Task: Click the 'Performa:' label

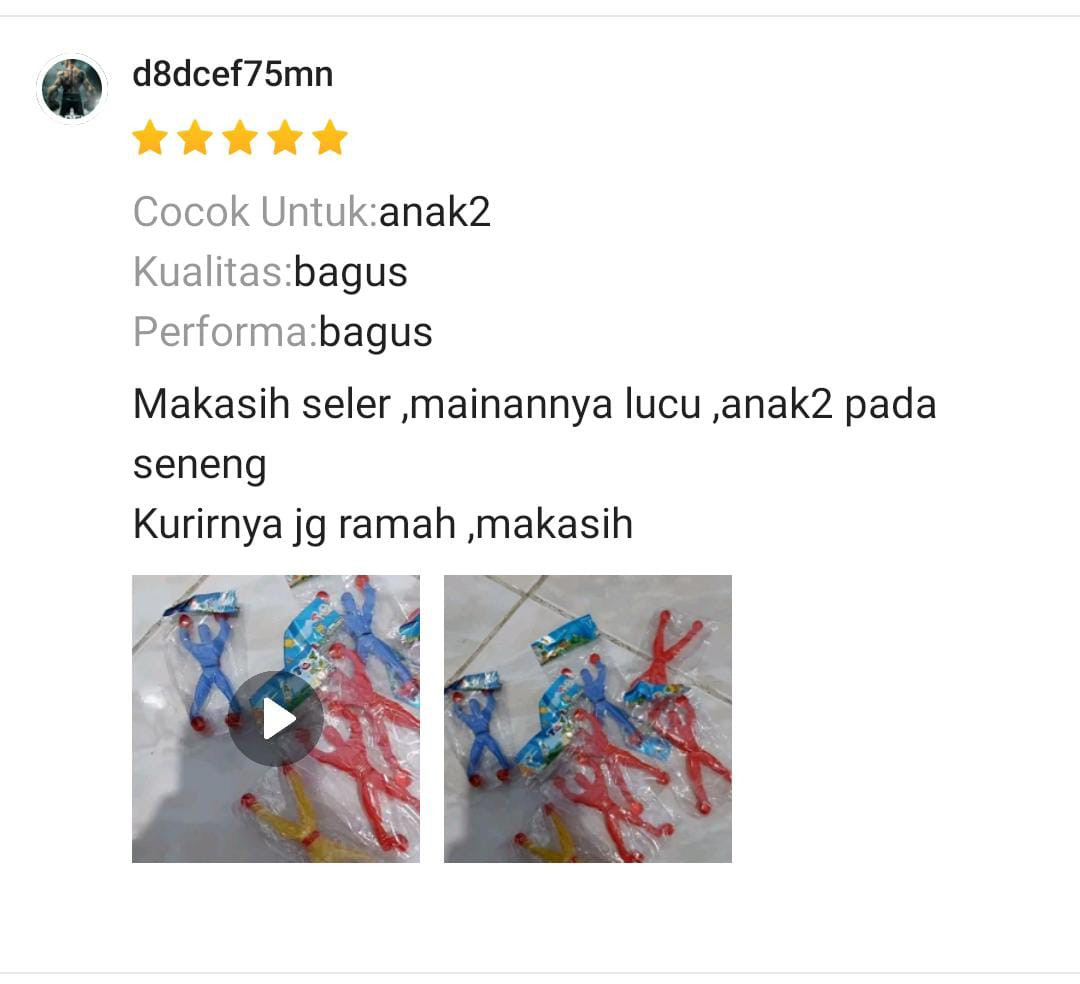Action: tap(225, 332)
